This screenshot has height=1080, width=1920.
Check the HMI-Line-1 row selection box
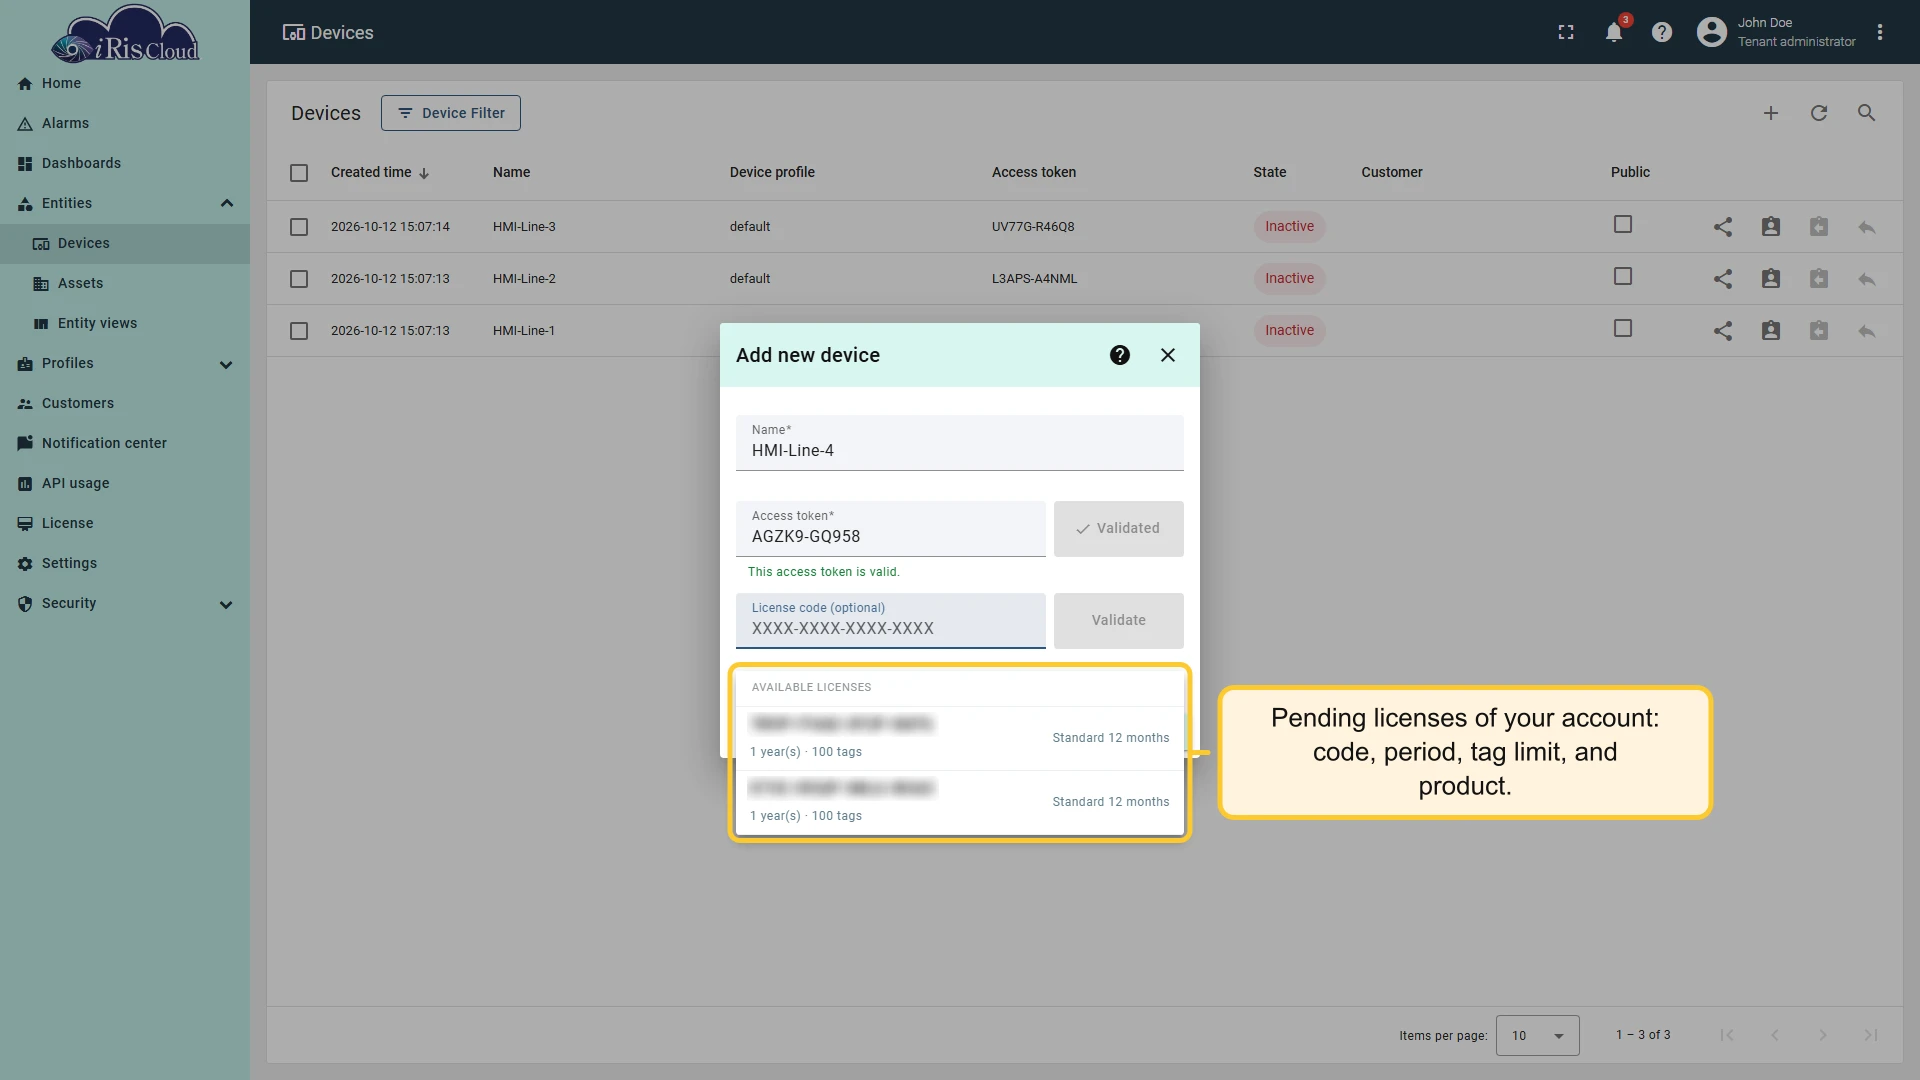click(x=299, y=331)
